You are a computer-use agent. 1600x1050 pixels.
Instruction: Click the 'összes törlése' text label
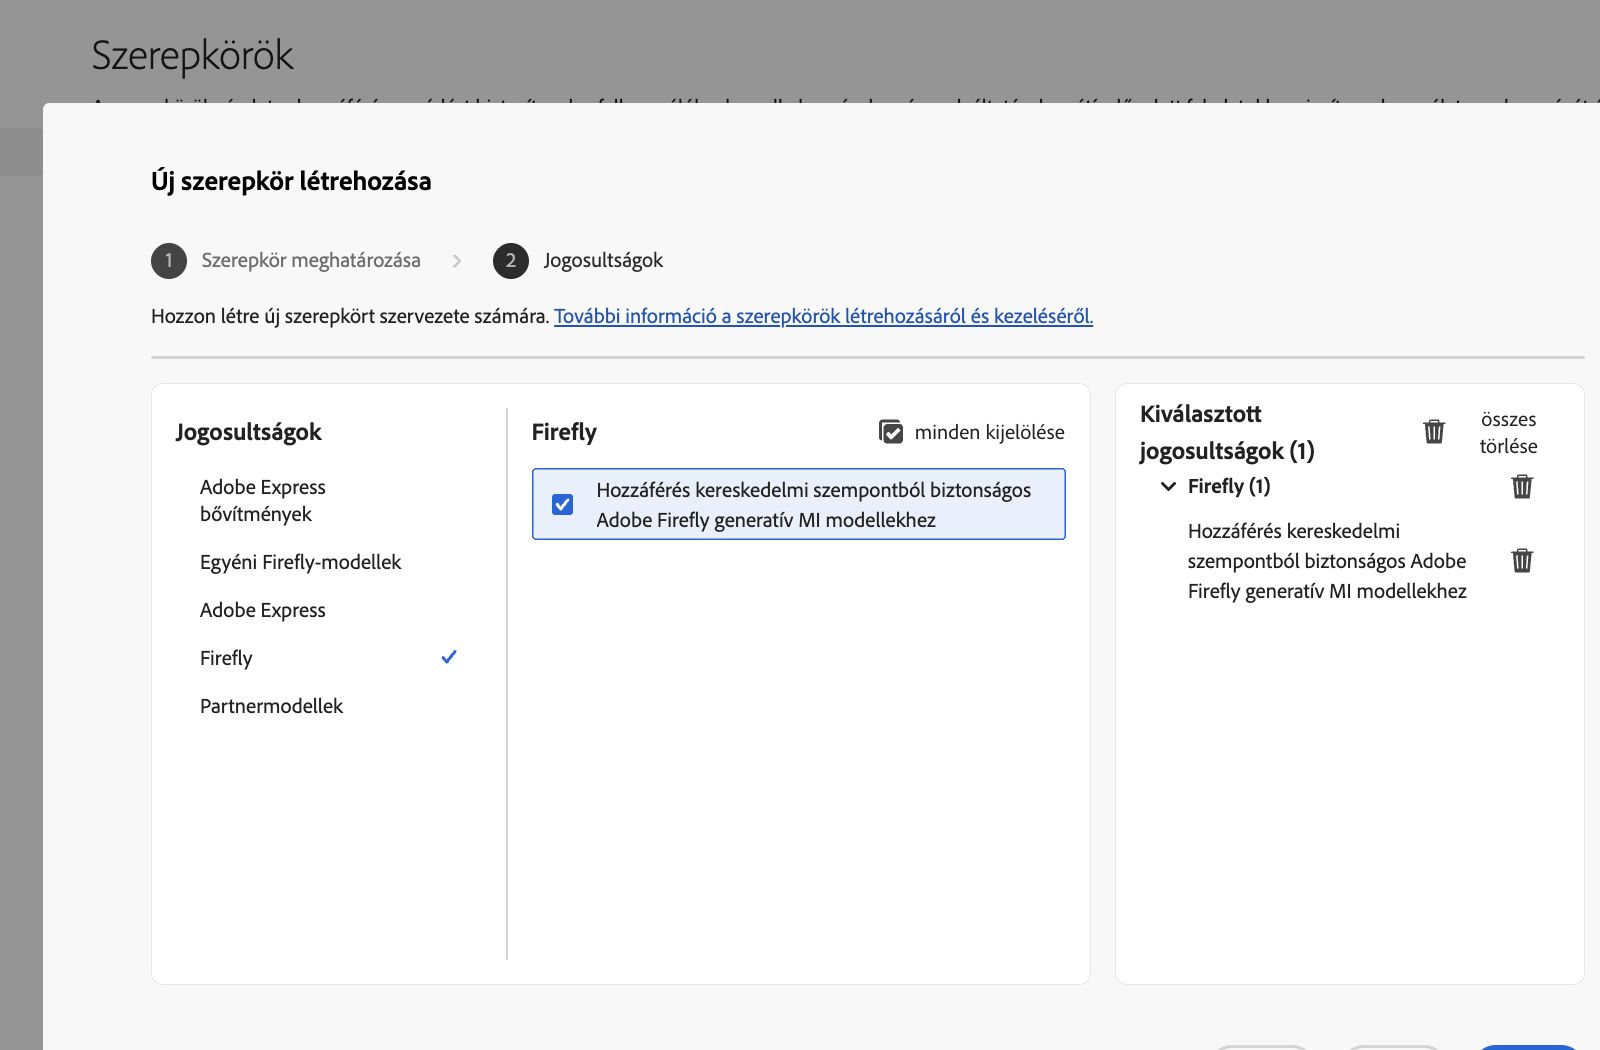[x=1508, y=432]
